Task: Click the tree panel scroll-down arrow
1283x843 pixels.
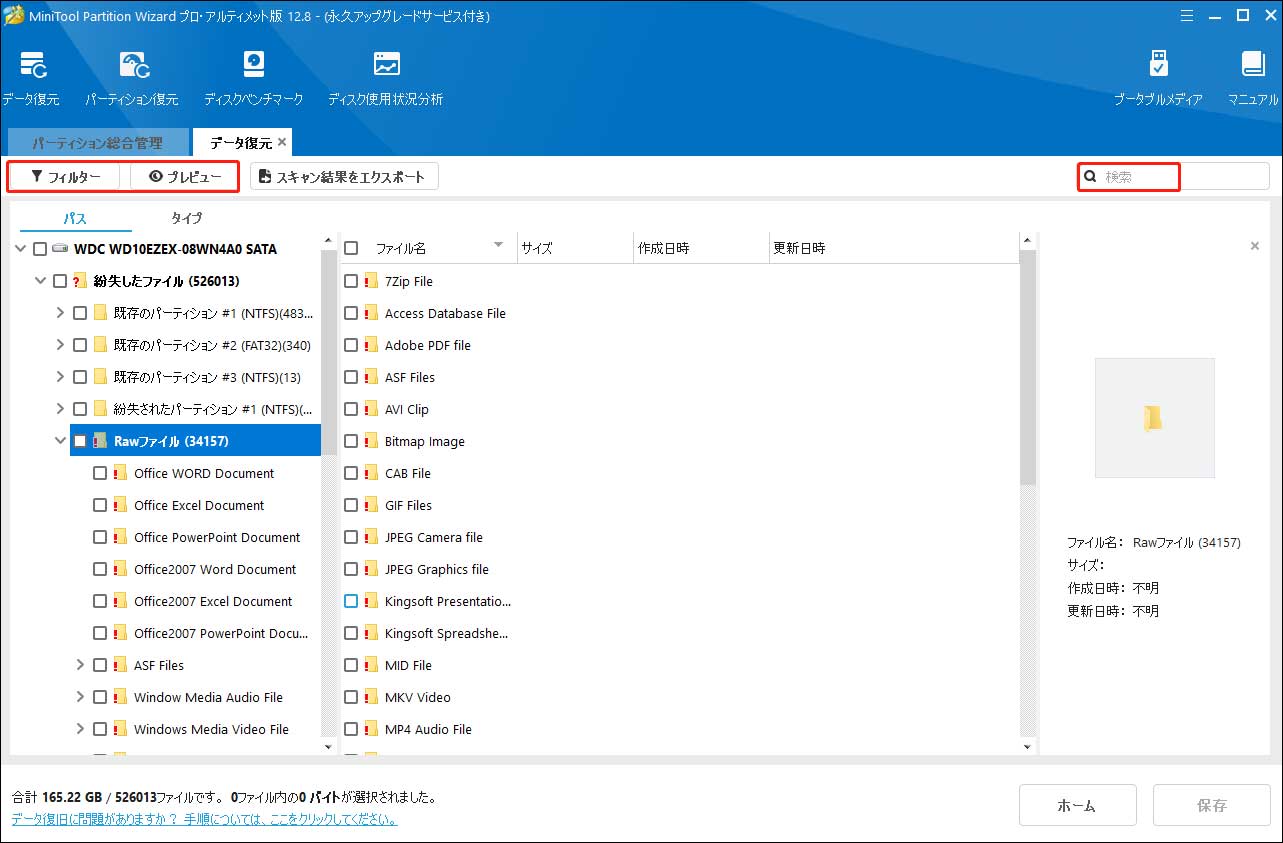Action: point(328,747)
